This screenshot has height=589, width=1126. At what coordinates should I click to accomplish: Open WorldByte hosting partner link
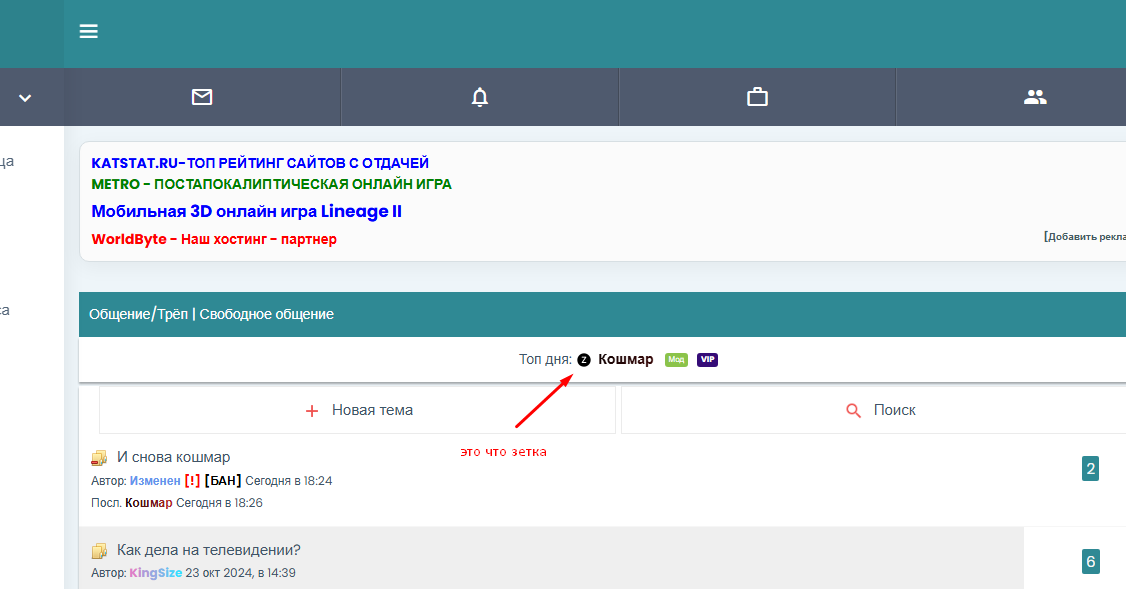pos(214,239)
